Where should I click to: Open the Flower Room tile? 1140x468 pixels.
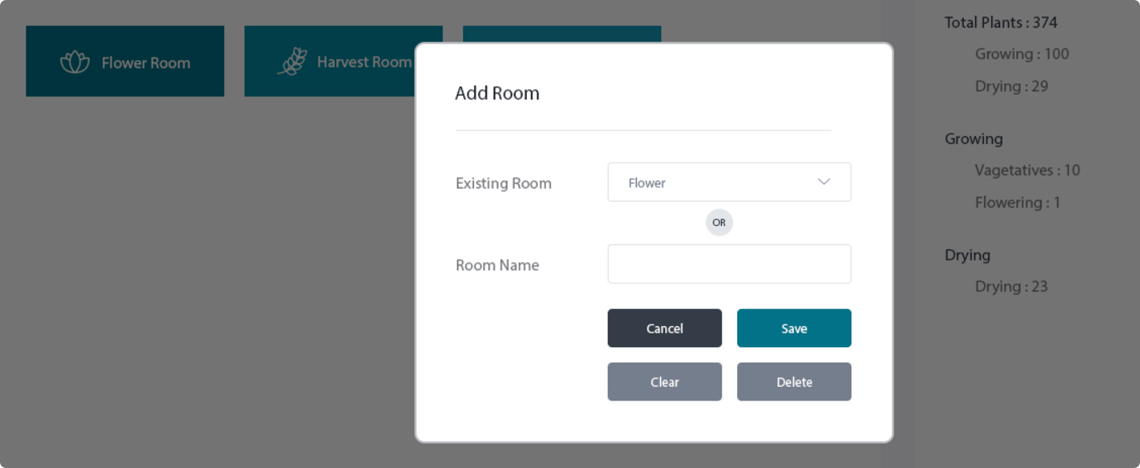coord(125,61)
